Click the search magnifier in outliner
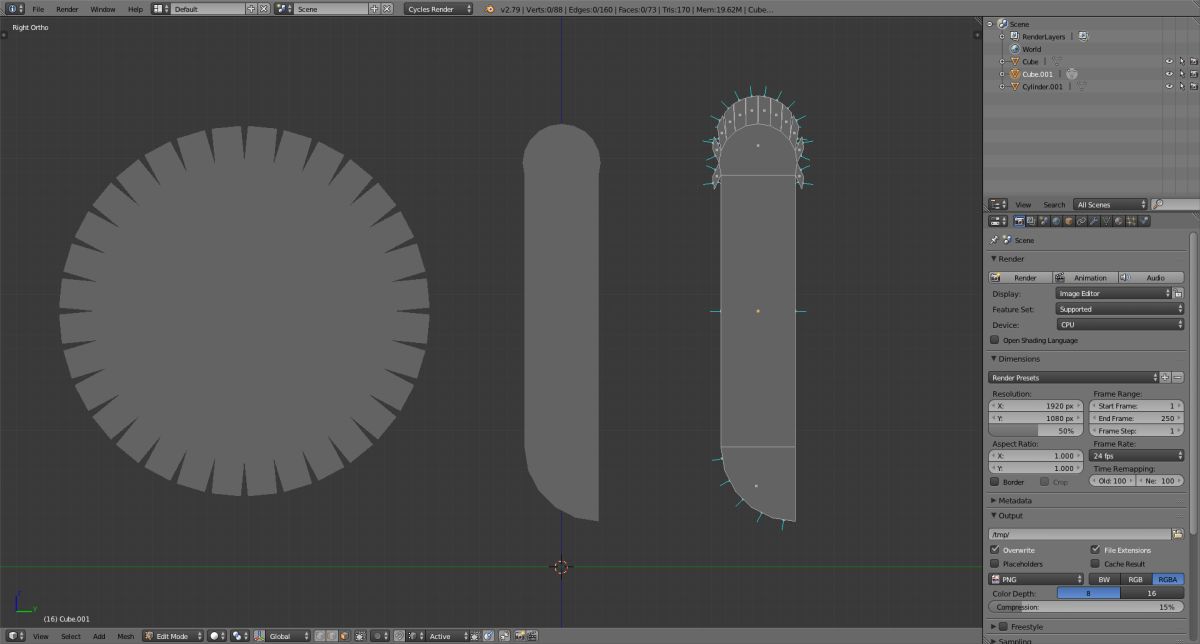This screenshot has height=644, width=1200. 1157,204
